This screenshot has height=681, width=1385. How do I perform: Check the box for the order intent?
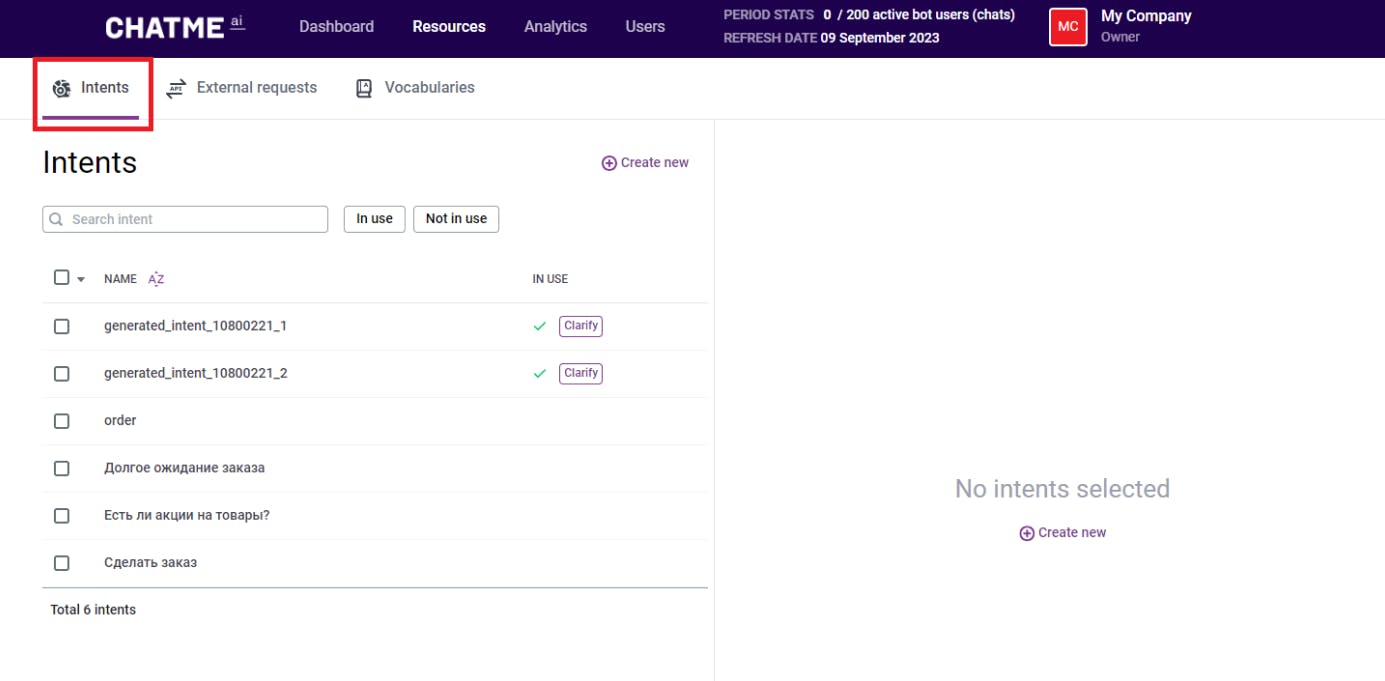pos(62,421)
